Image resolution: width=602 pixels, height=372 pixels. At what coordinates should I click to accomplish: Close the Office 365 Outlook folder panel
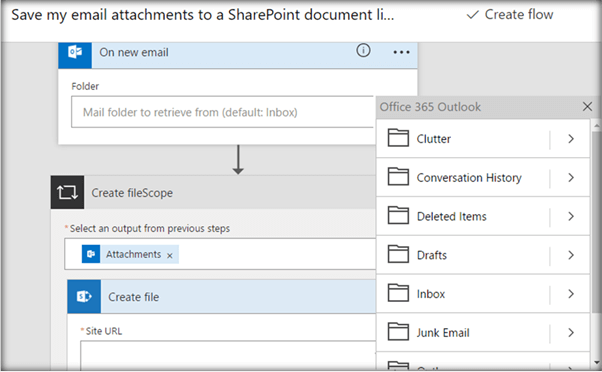click(x=587, y=106)
